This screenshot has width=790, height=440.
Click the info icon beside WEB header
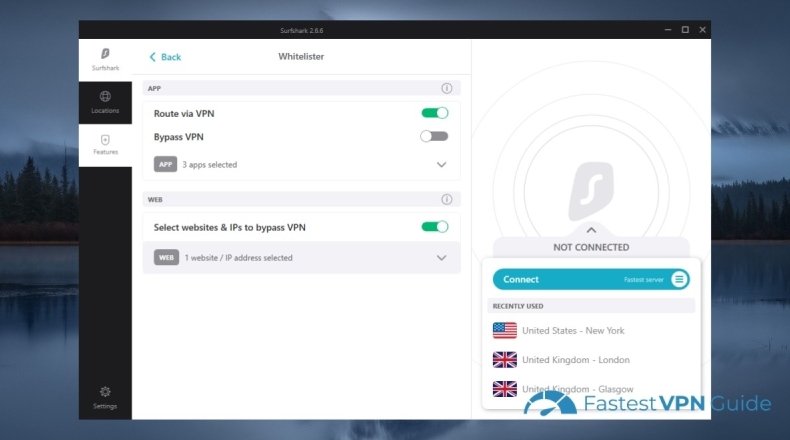(447, 199)
